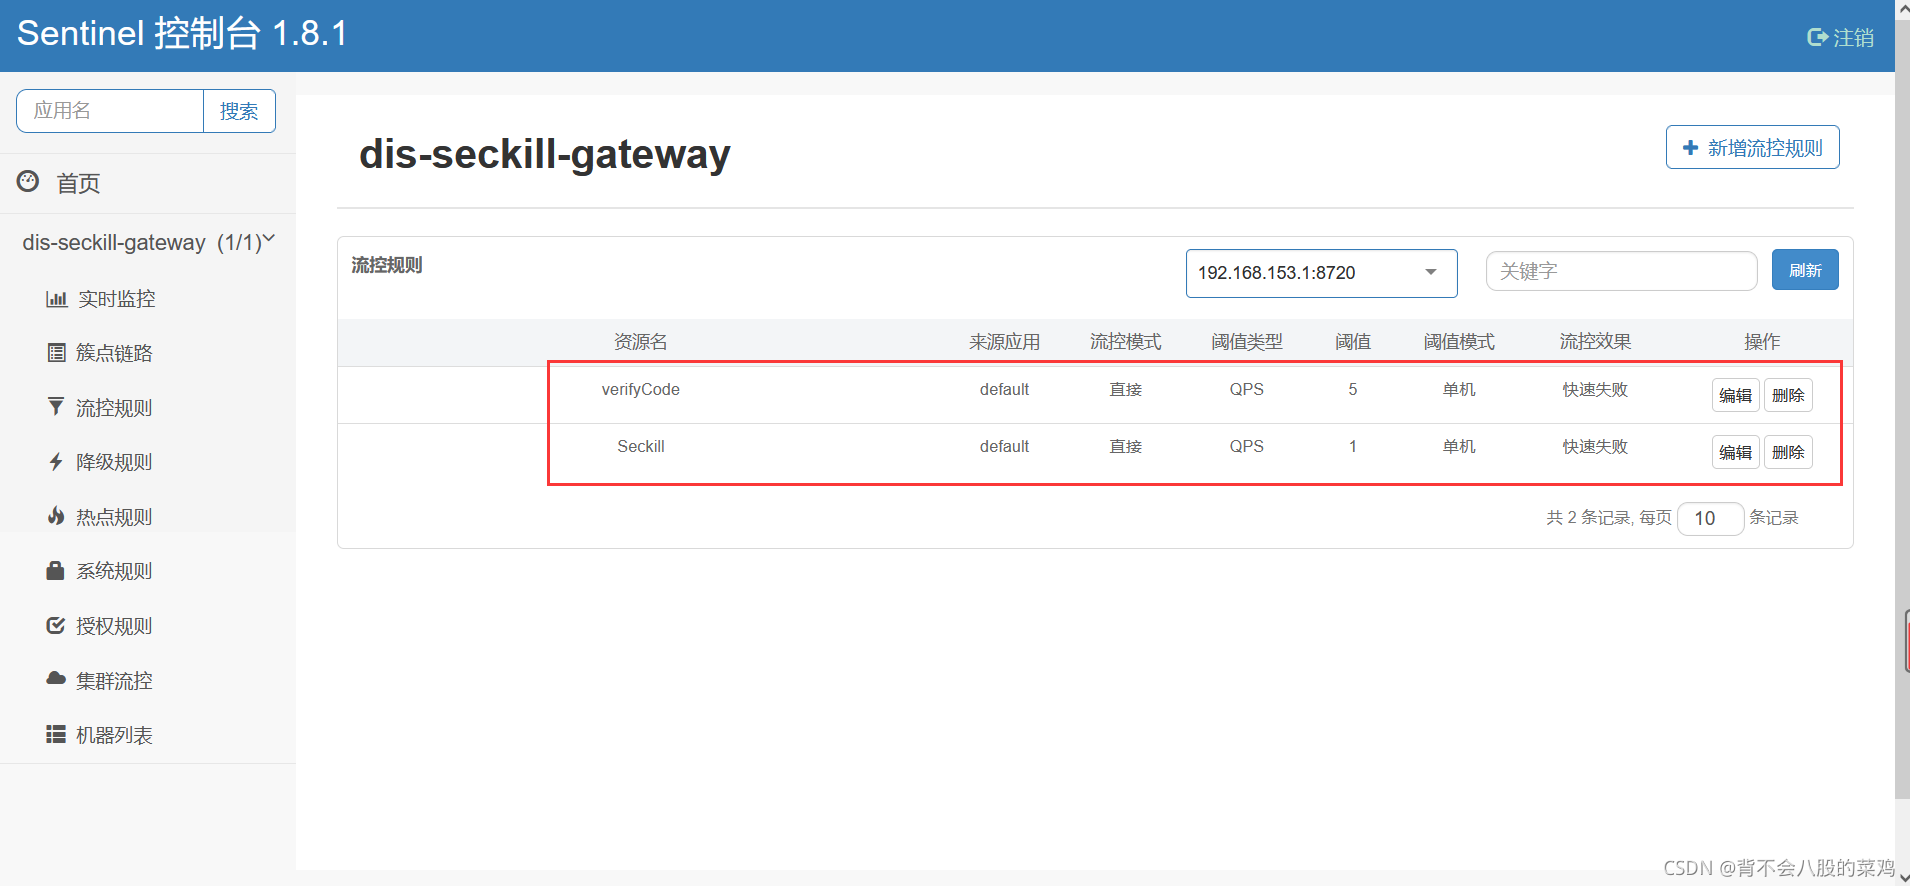Click 单机 in the verifyCode row
This screenshot has width=1910, height=886.
pyautogui.click(x=1459, y=390)
